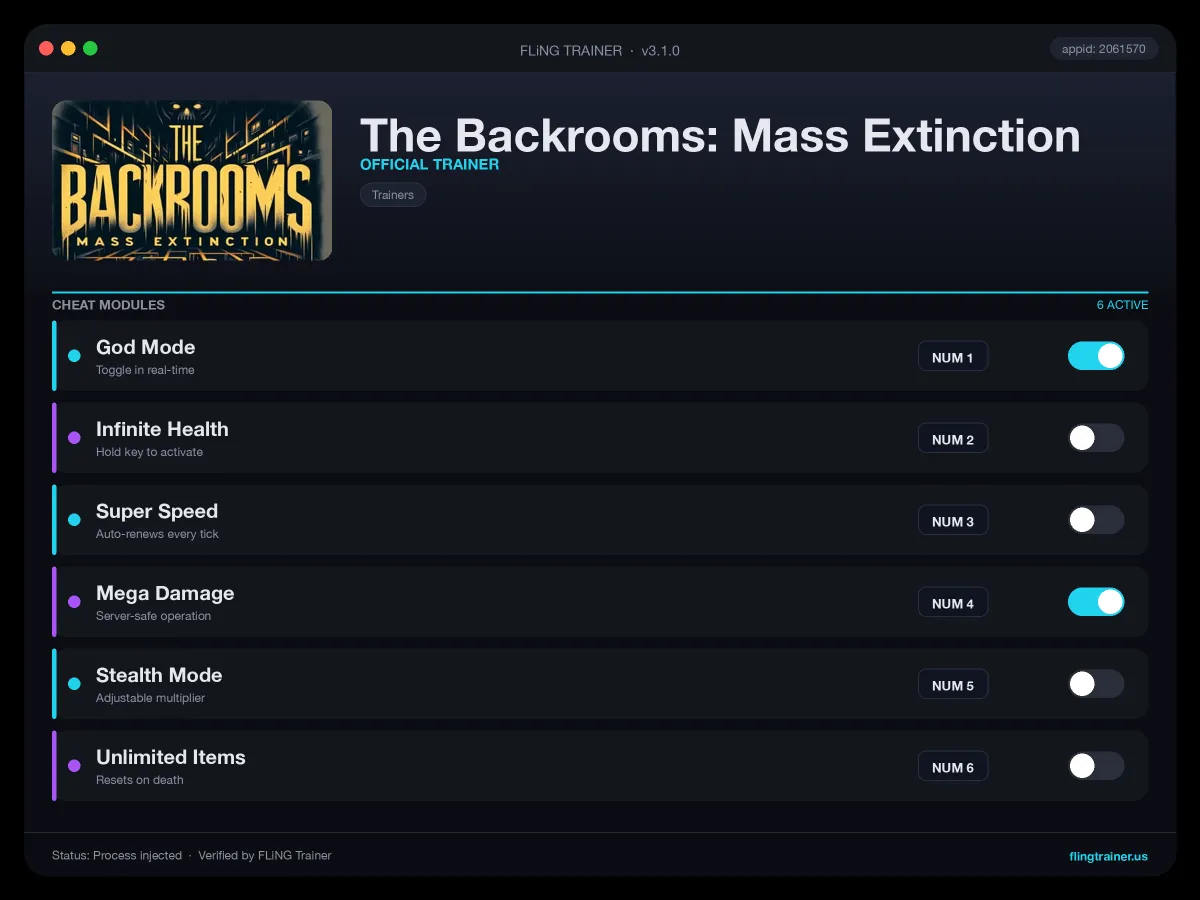The width and height of the screenshot is (1200, 900).
Task: Click the cyan status dot beside God Mode
Action: coord(74,356)
